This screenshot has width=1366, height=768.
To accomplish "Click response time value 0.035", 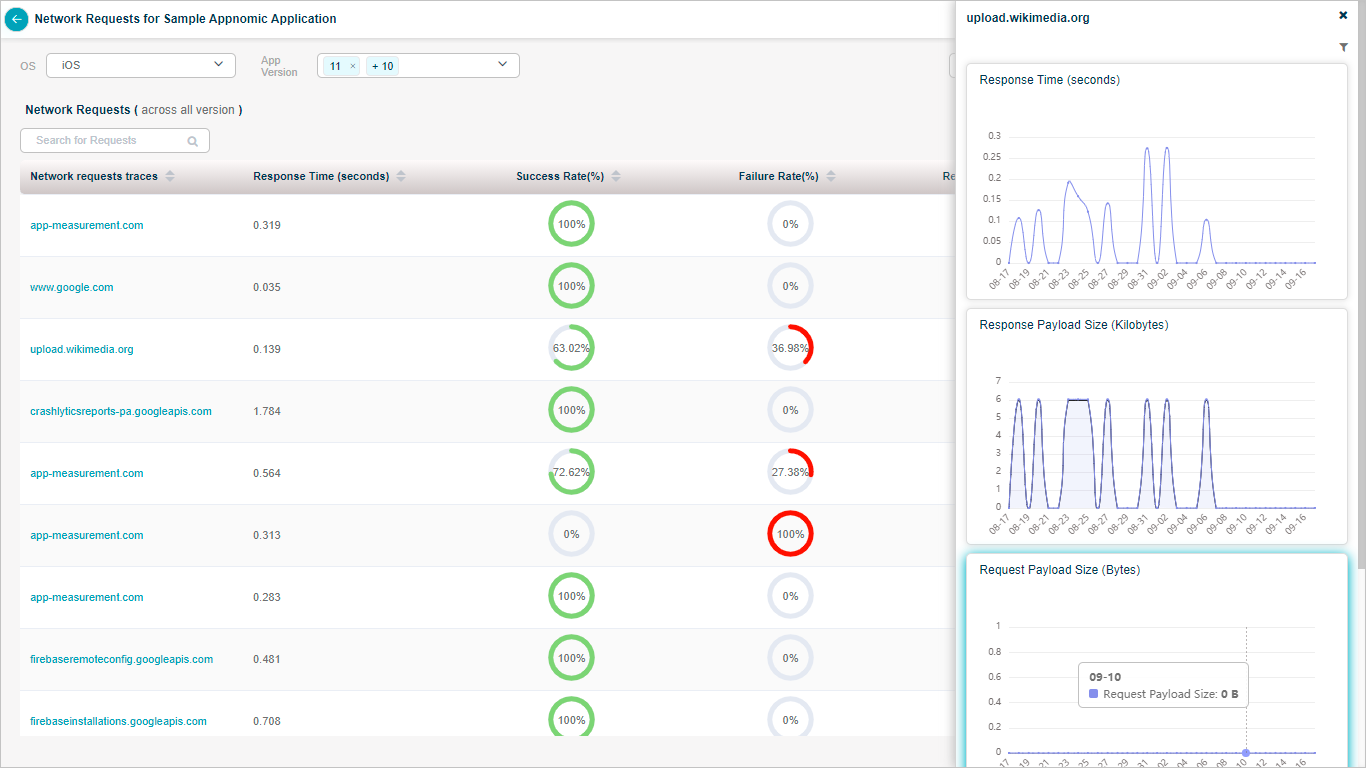I will tap(267, 287).
